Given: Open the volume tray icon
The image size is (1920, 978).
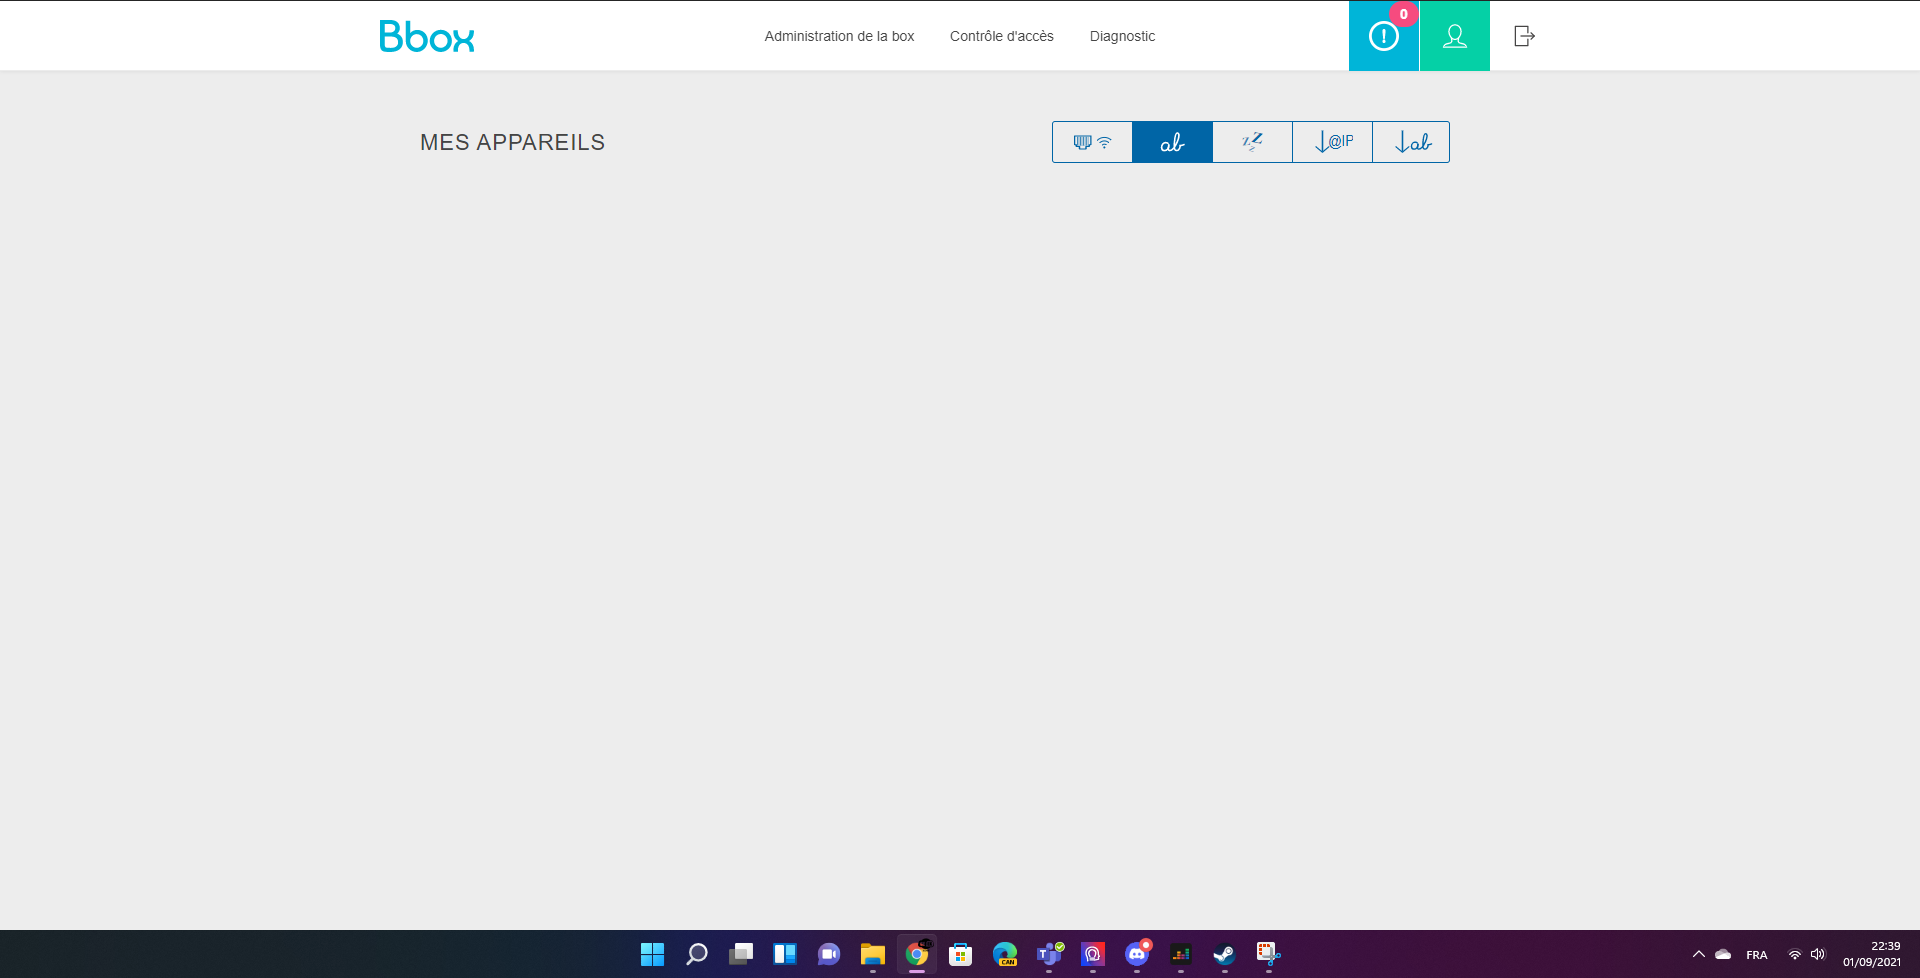Looking at the screenshot, I should point(1818,954).
